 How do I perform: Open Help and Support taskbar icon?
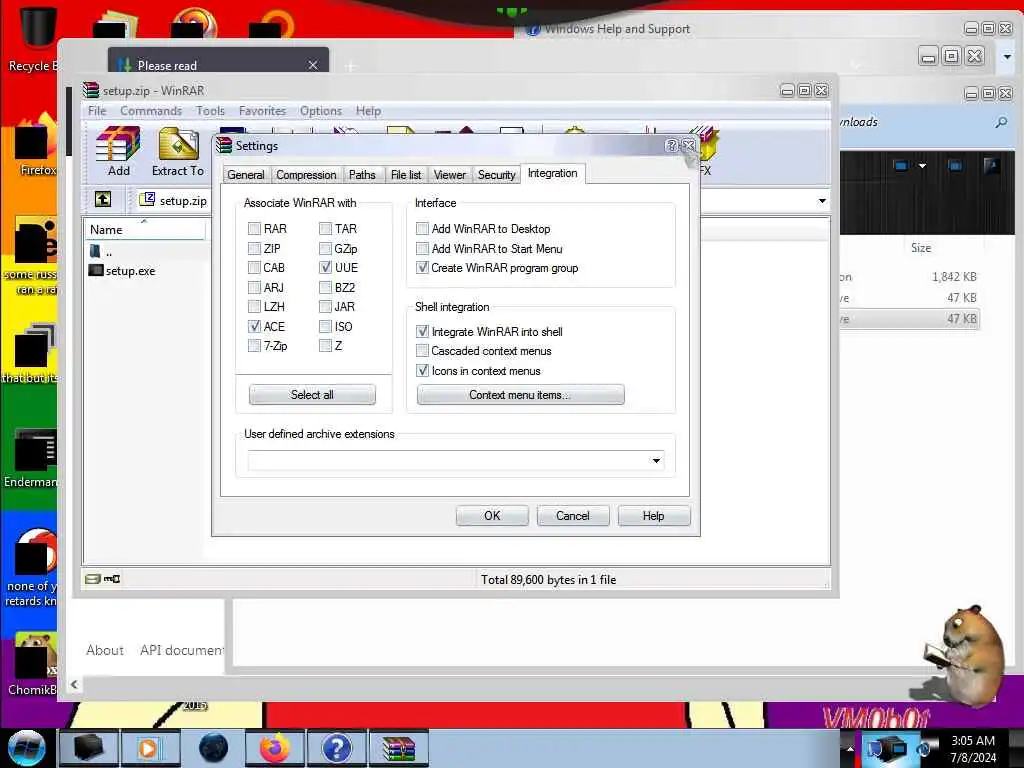coord(336,748)
